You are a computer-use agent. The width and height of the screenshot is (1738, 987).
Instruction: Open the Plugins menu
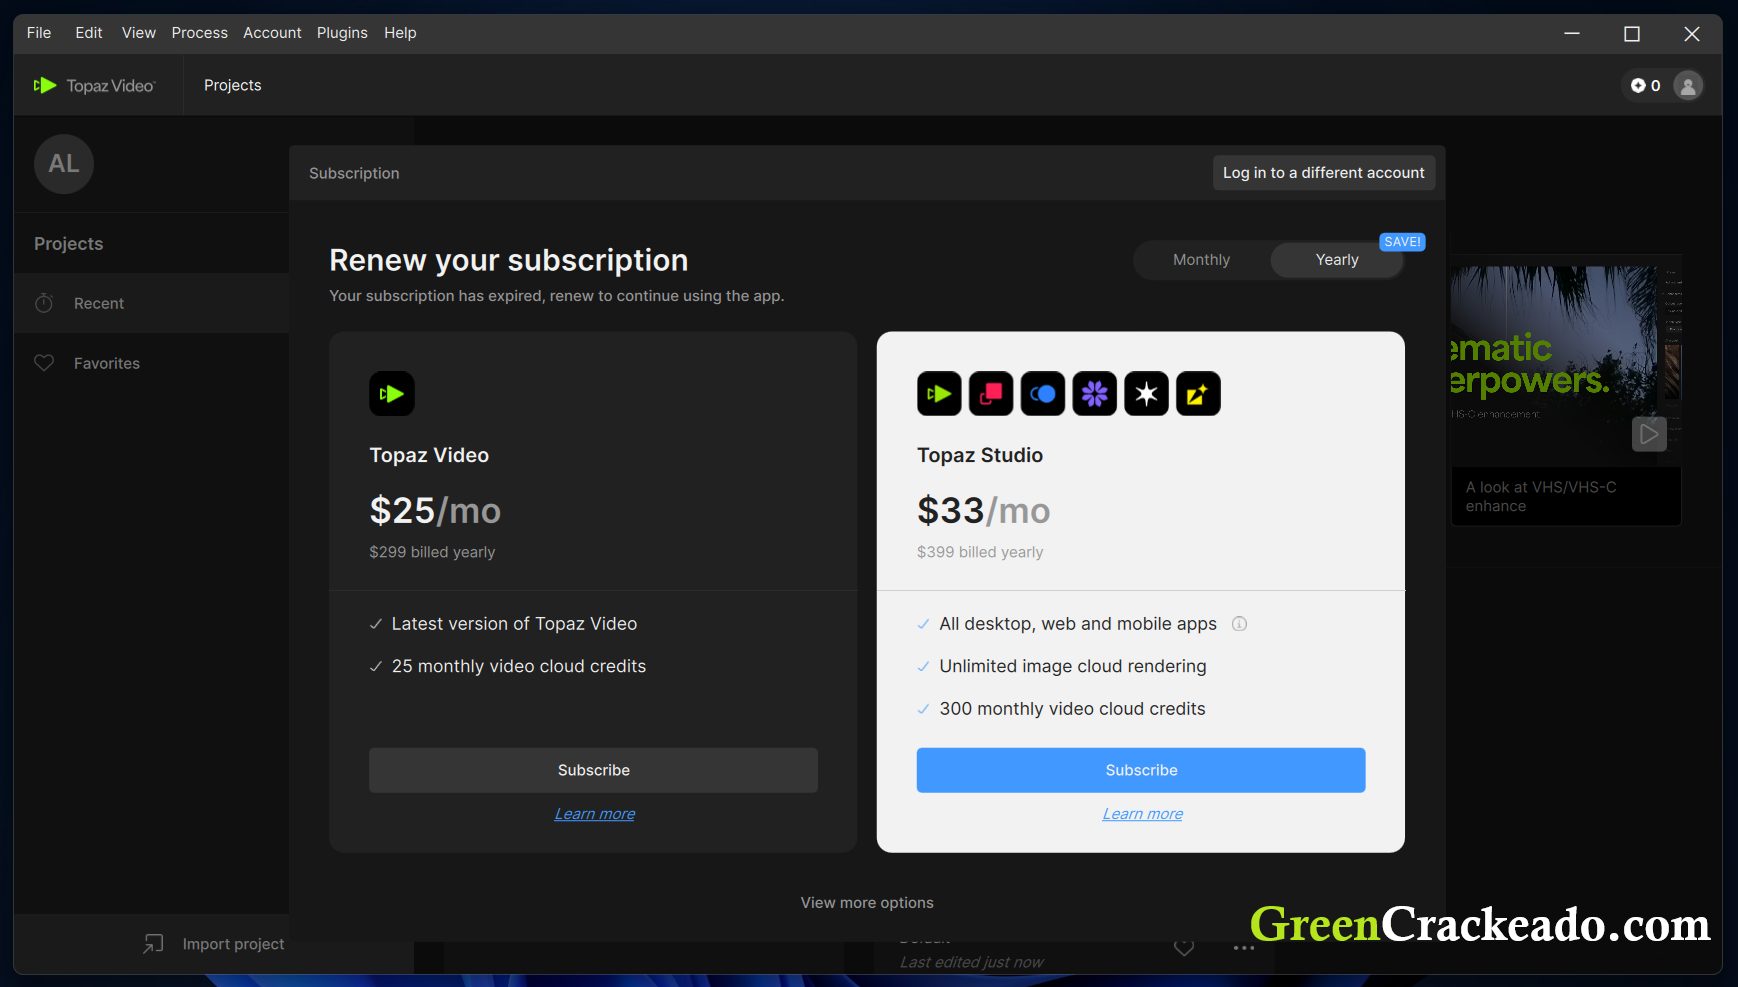pyautogui.click(x=342, y=33)
